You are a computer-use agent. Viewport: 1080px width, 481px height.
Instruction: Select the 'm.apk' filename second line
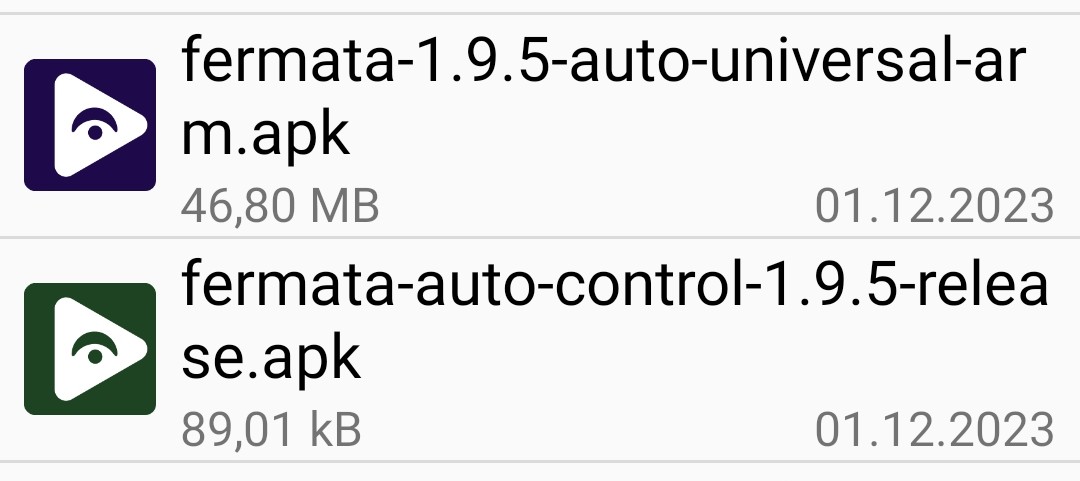(265, 136)
